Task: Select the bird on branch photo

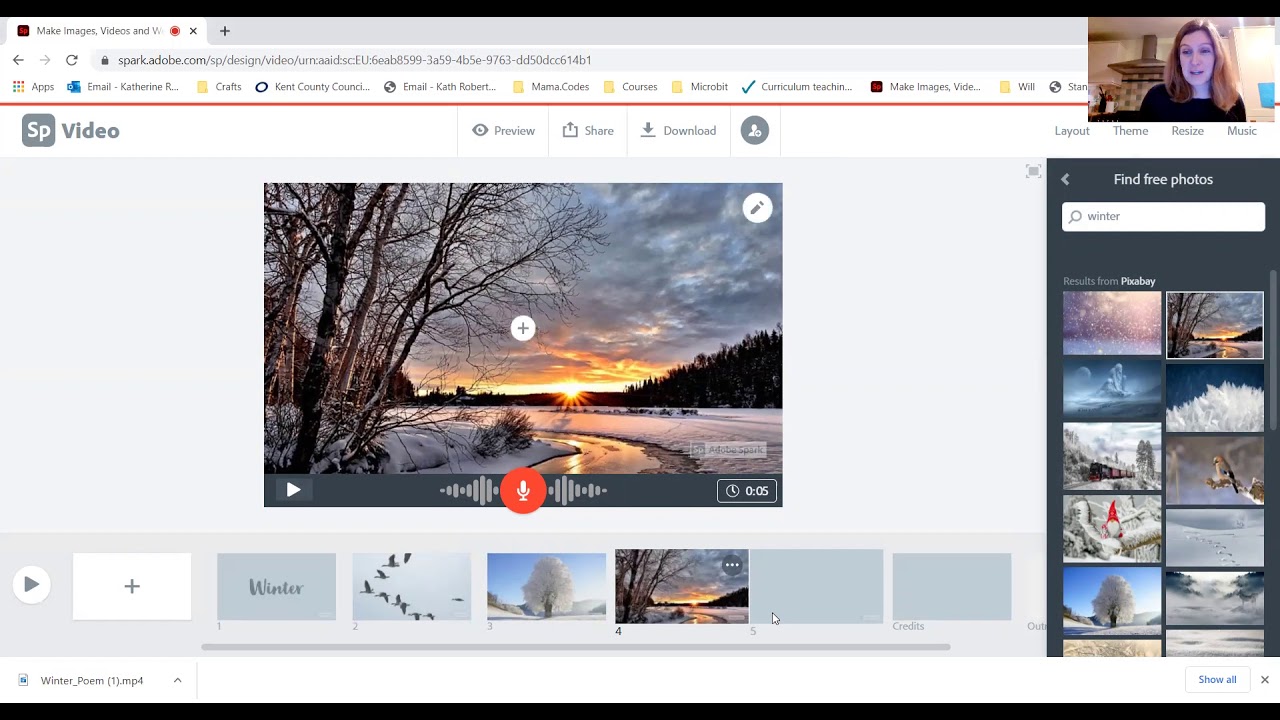Action: point(1214,470)
